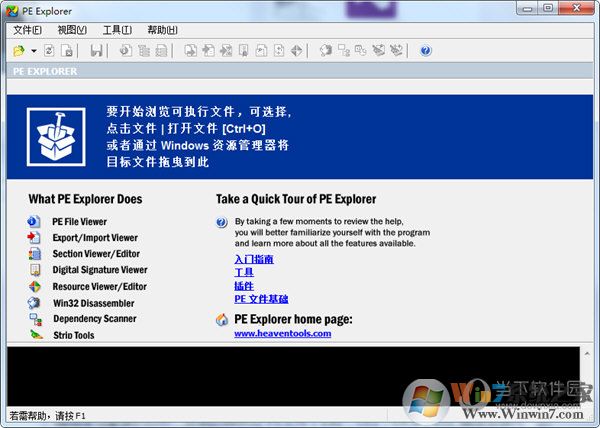Click the PE EXPLORER header bar
The image size is (600, 428).
click(x=300, y=71)
